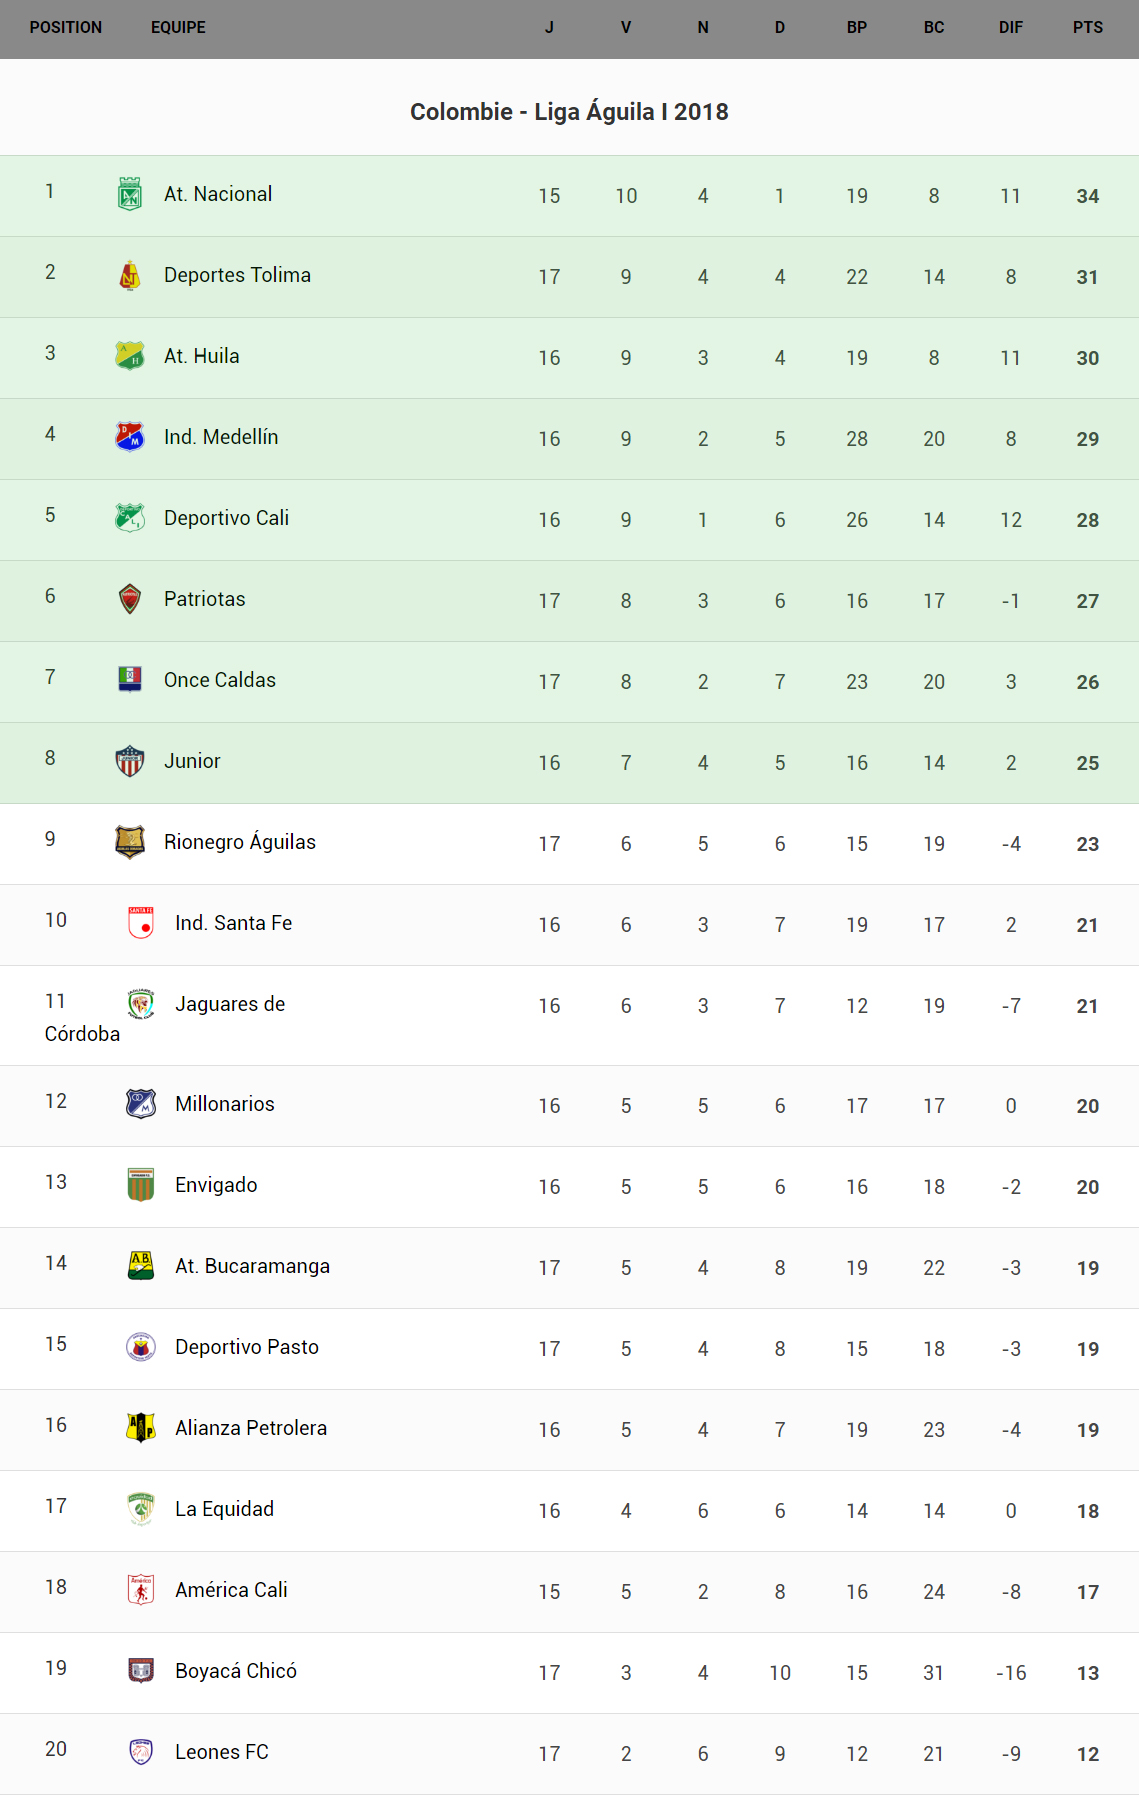The image size is (1139, 1799).
Task: Select the Leones FC team name
Action: tap(222, 1752)
